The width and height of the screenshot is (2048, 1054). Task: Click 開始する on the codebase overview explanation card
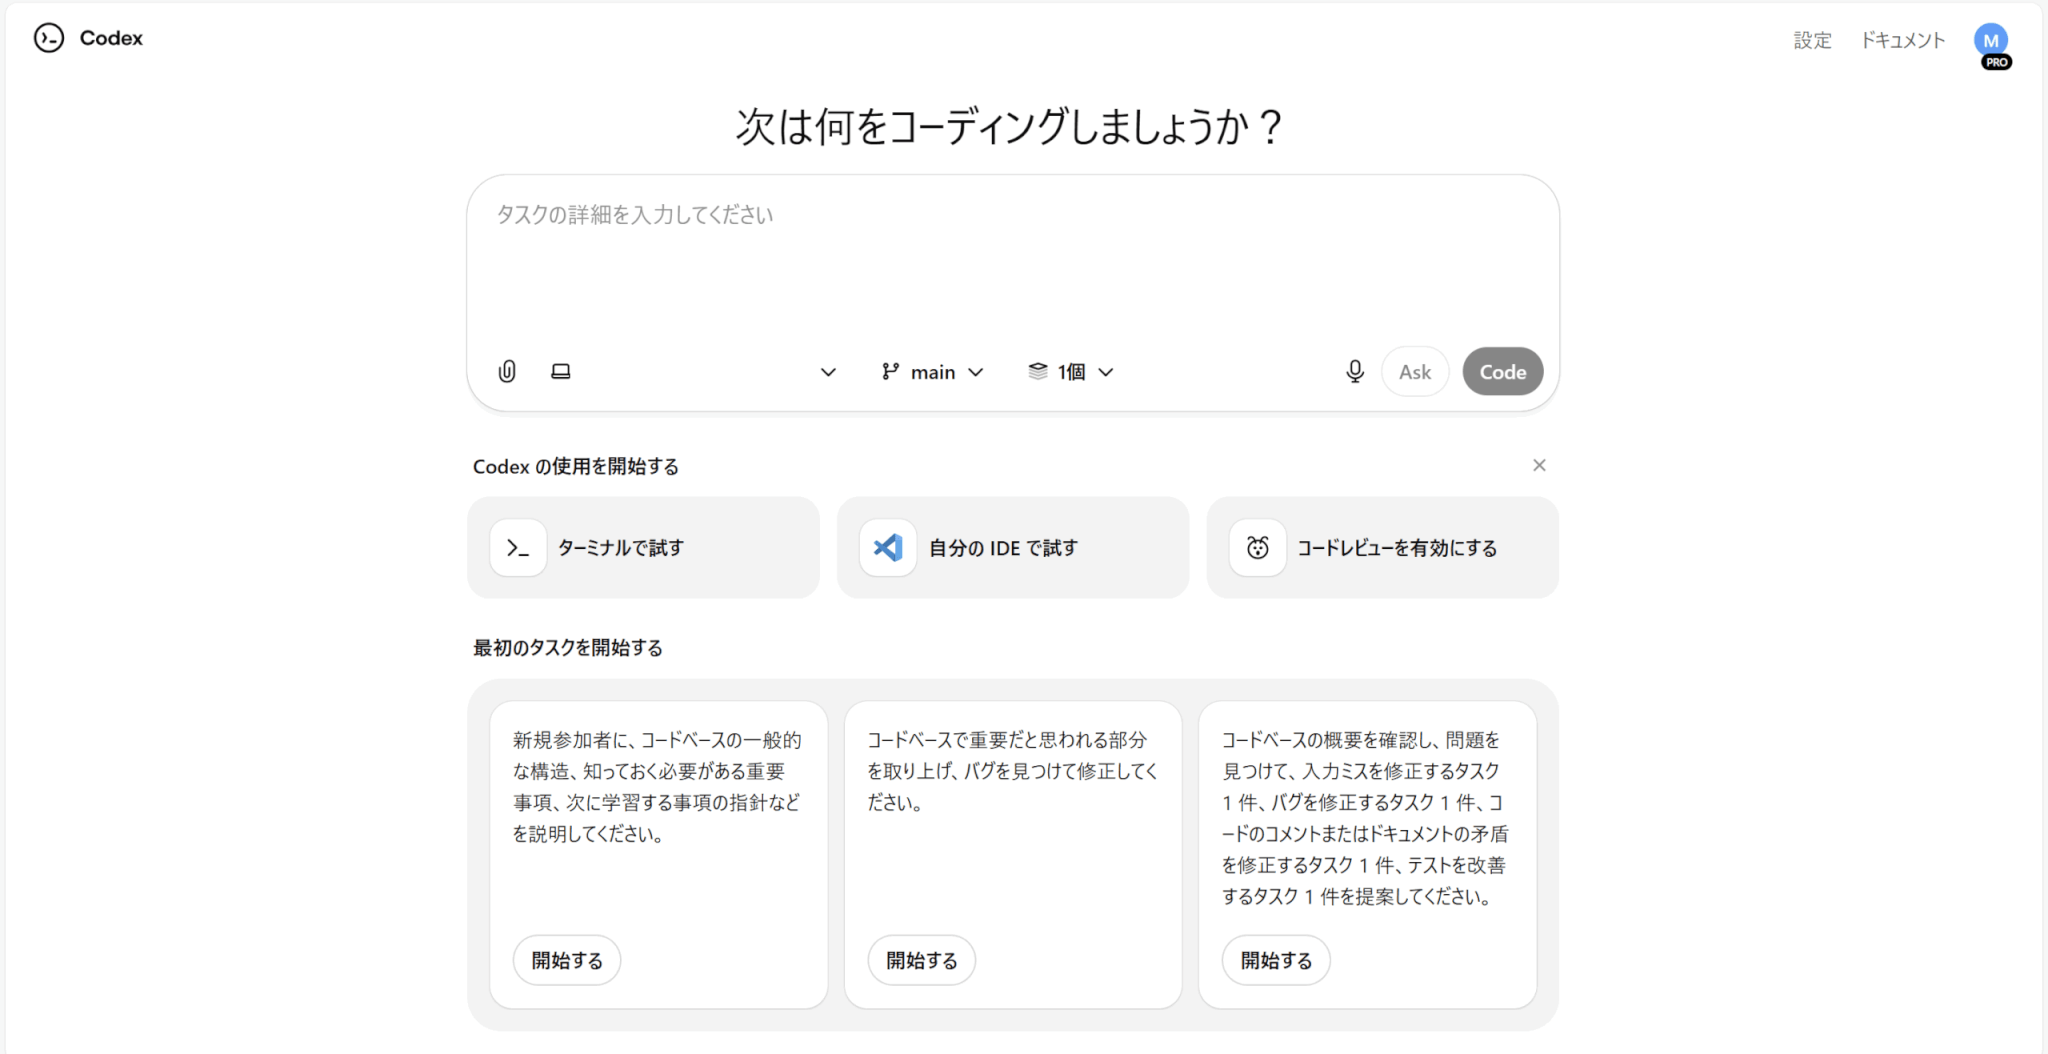(x=567, y=960)
